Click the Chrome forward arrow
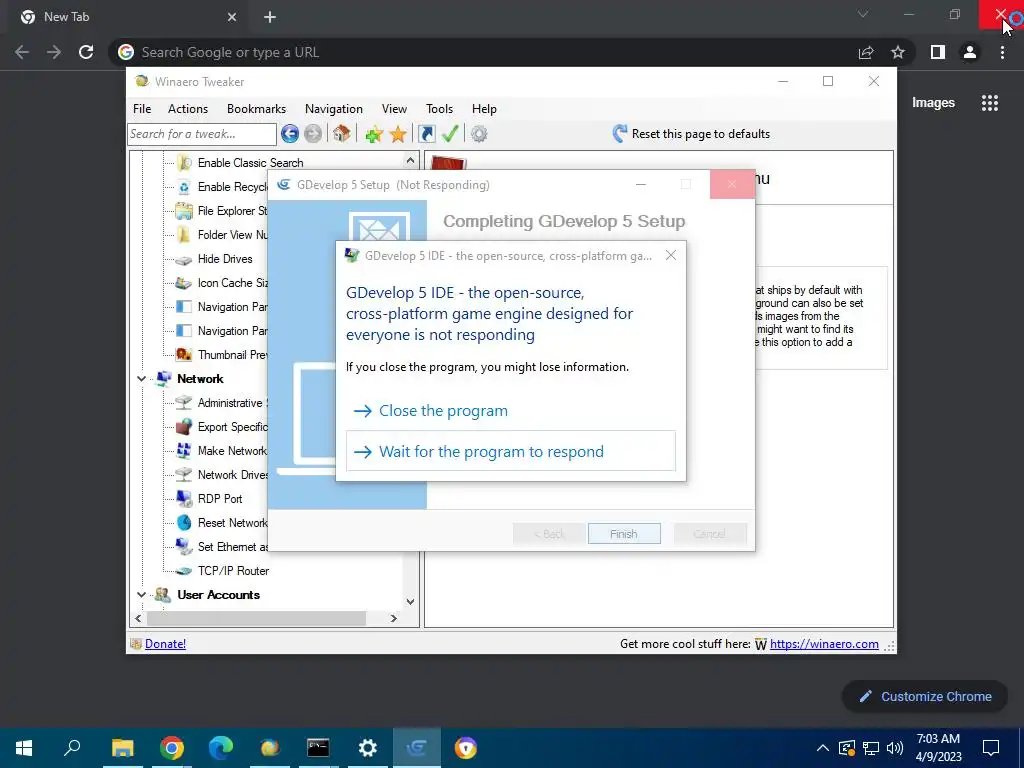 (x=54, y=52)
